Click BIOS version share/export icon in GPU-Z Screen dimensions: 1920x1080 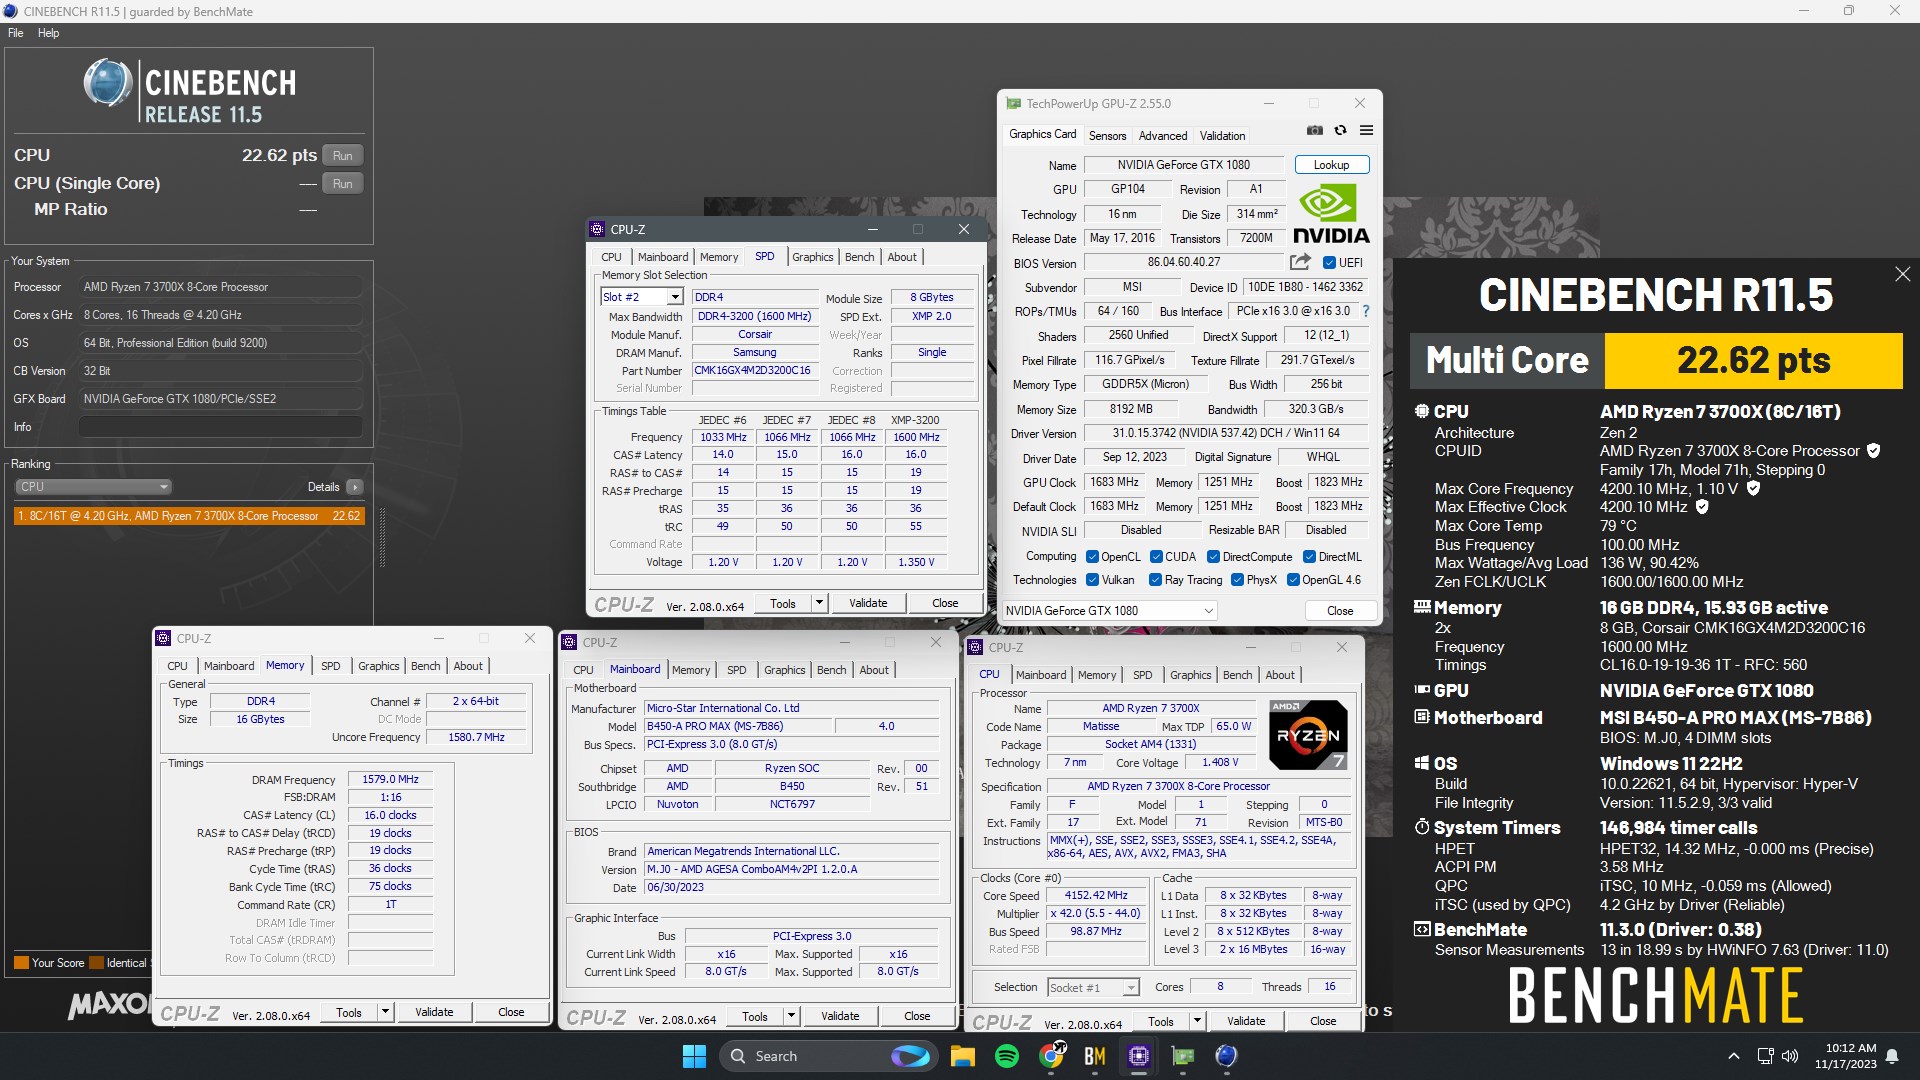1300,262
